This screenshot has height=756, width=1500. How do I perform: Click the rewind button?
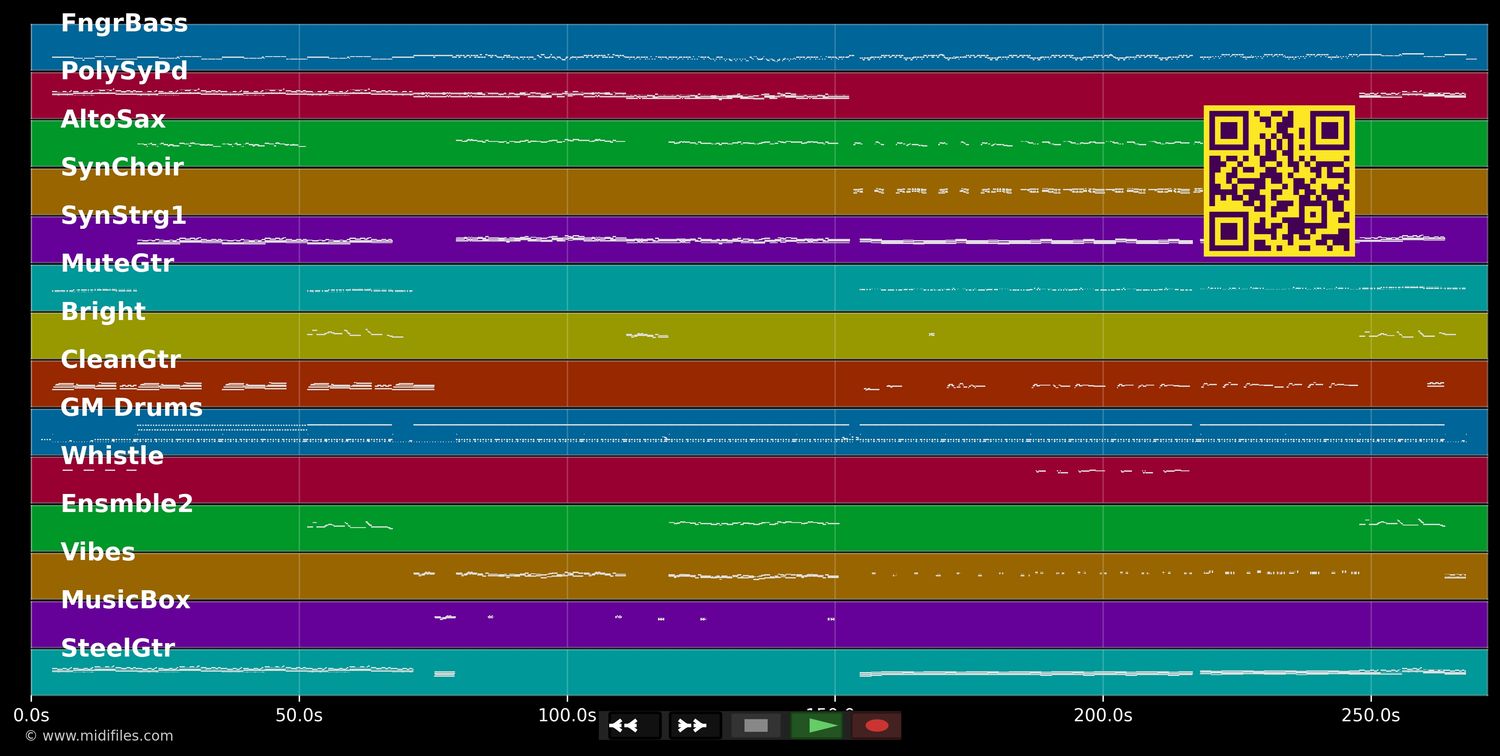pyautogui.click(x=634, y=725)
